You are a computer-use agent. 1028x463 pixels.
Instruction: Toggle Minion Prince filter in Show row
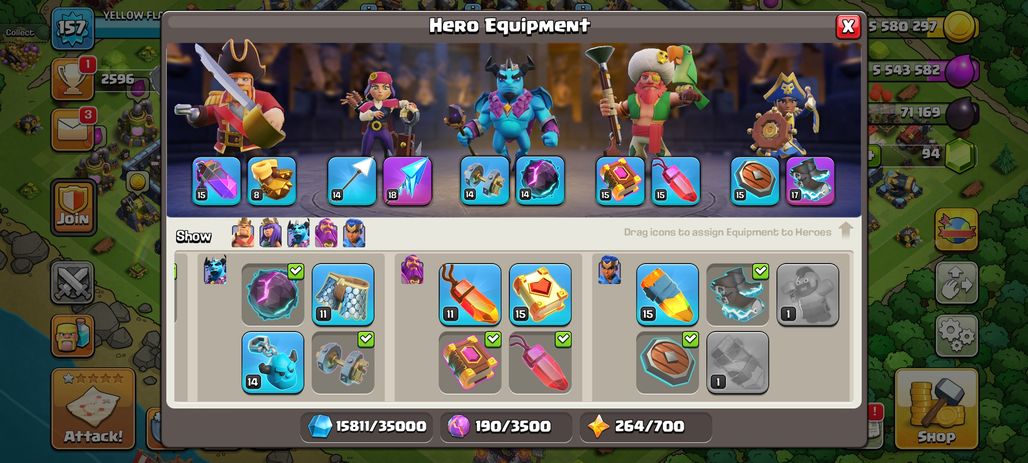298,233
